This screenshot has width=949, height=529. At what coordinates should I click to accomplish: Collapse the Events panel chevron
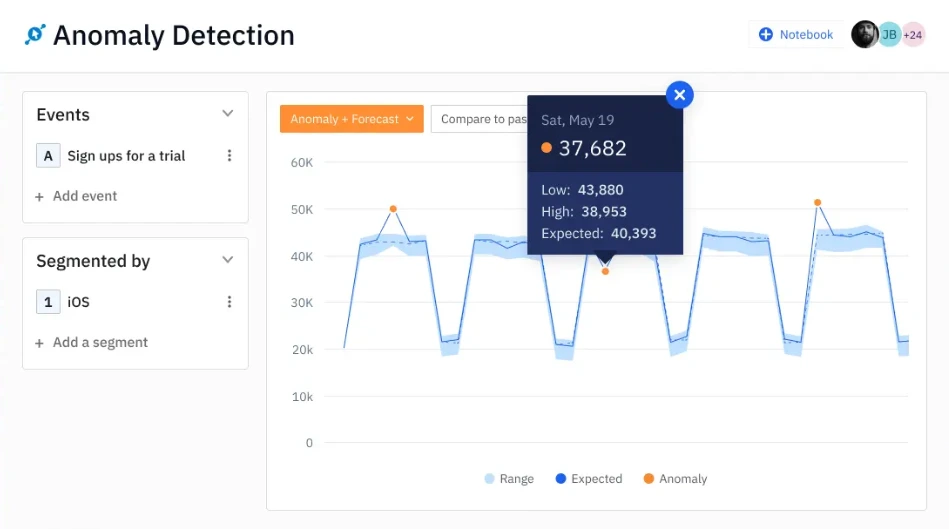[x=228, y=114]
